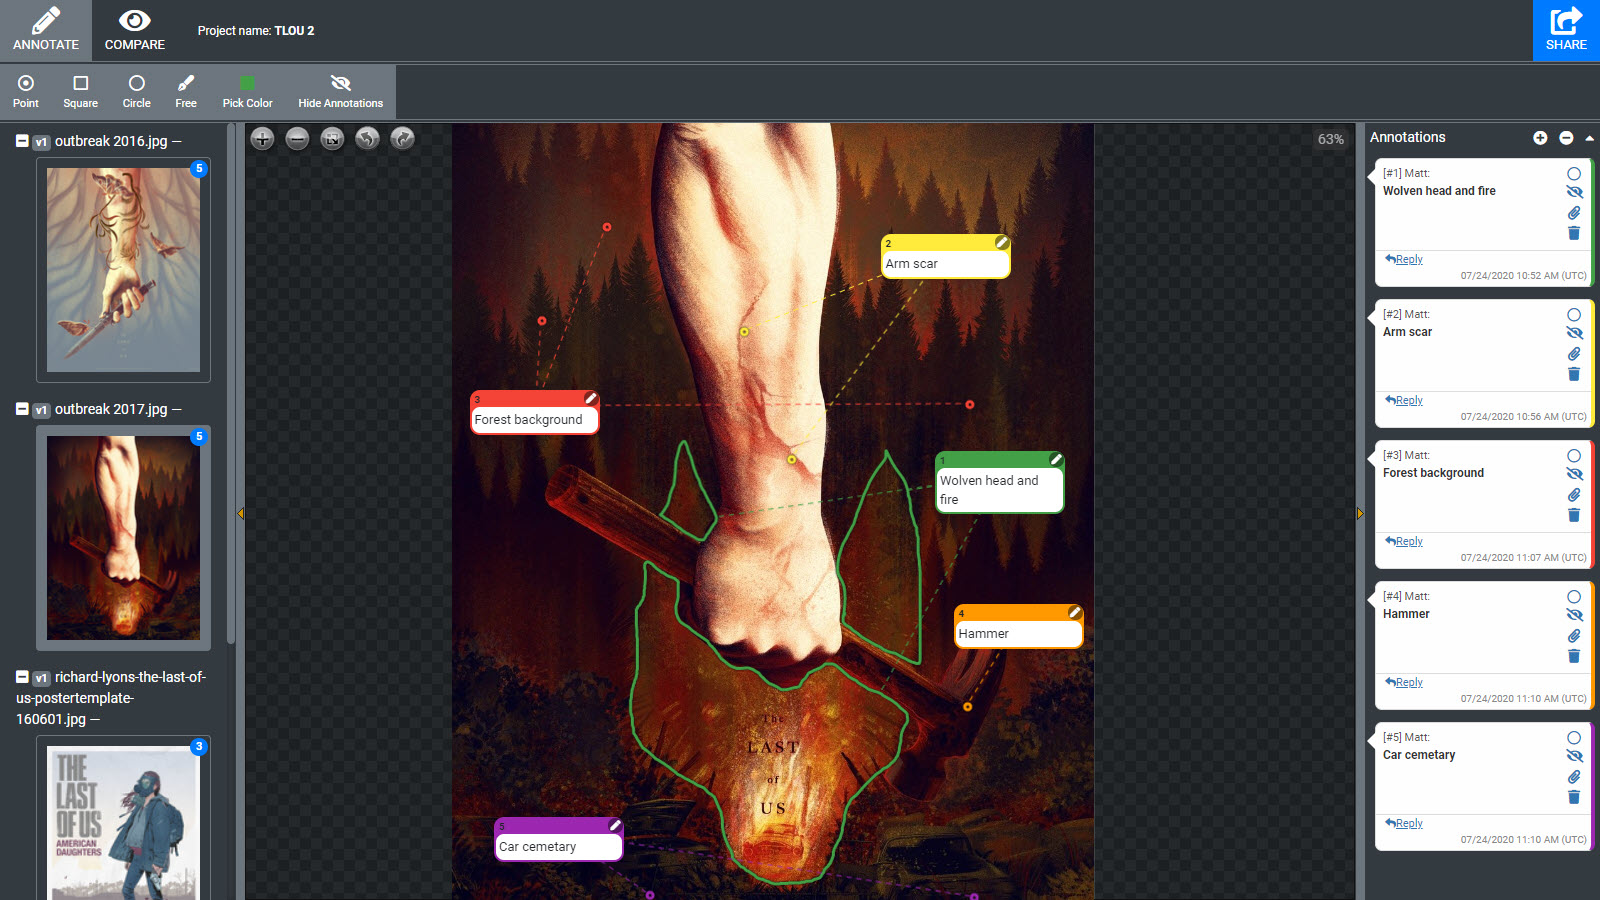Image resolution: width=1600 pixels, height=900 pixels.
Task: Hide annotation #4 Hammer
Action: (1574, 615)
